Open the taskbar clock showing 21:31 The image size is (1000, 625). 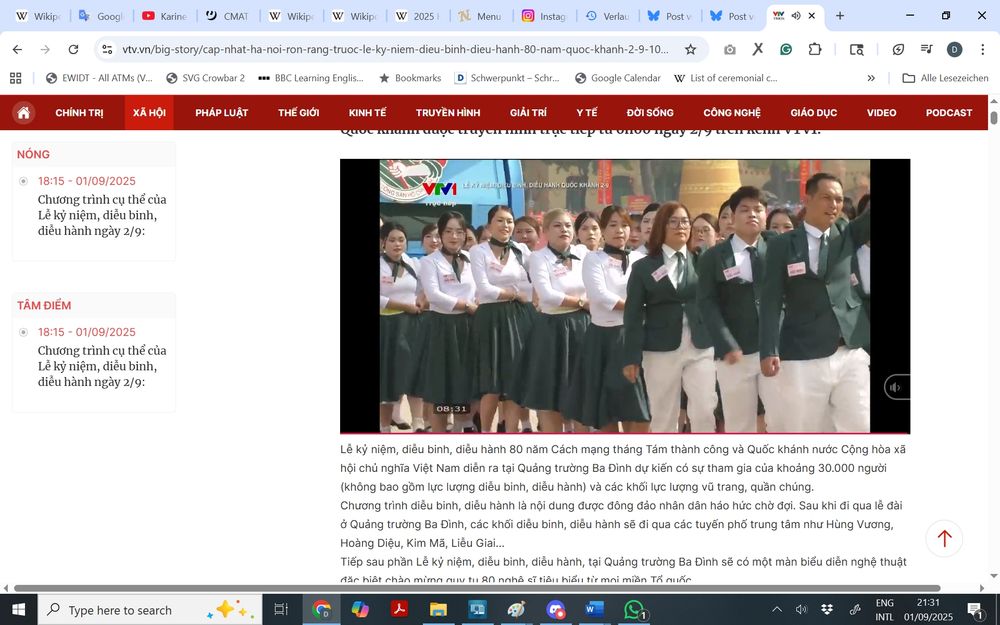click(929, 610)
